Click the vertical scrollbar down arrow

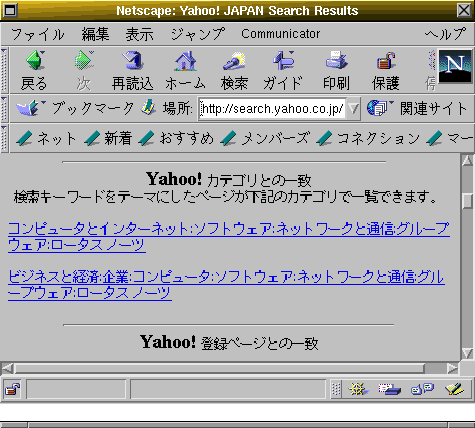click(x=467, y=353)
